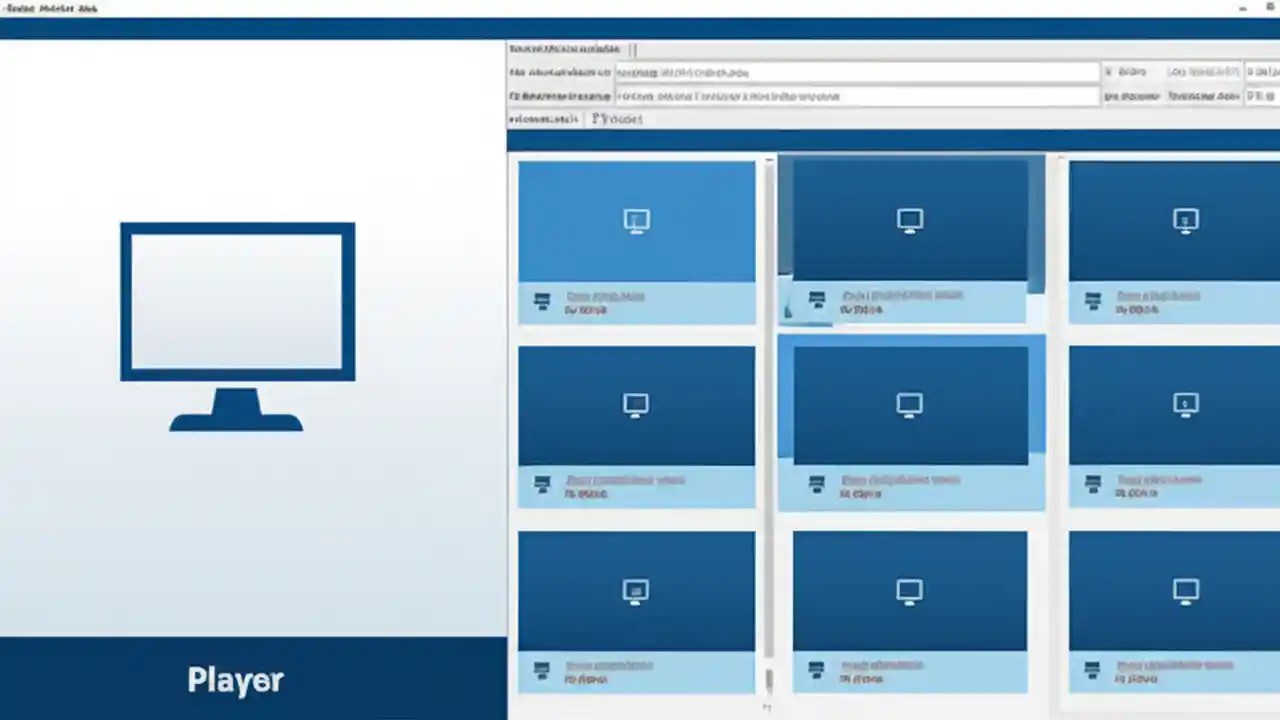
Task: Select the monitor icon in the top-right thumbnail
Action: click(x=1186, y=221)
